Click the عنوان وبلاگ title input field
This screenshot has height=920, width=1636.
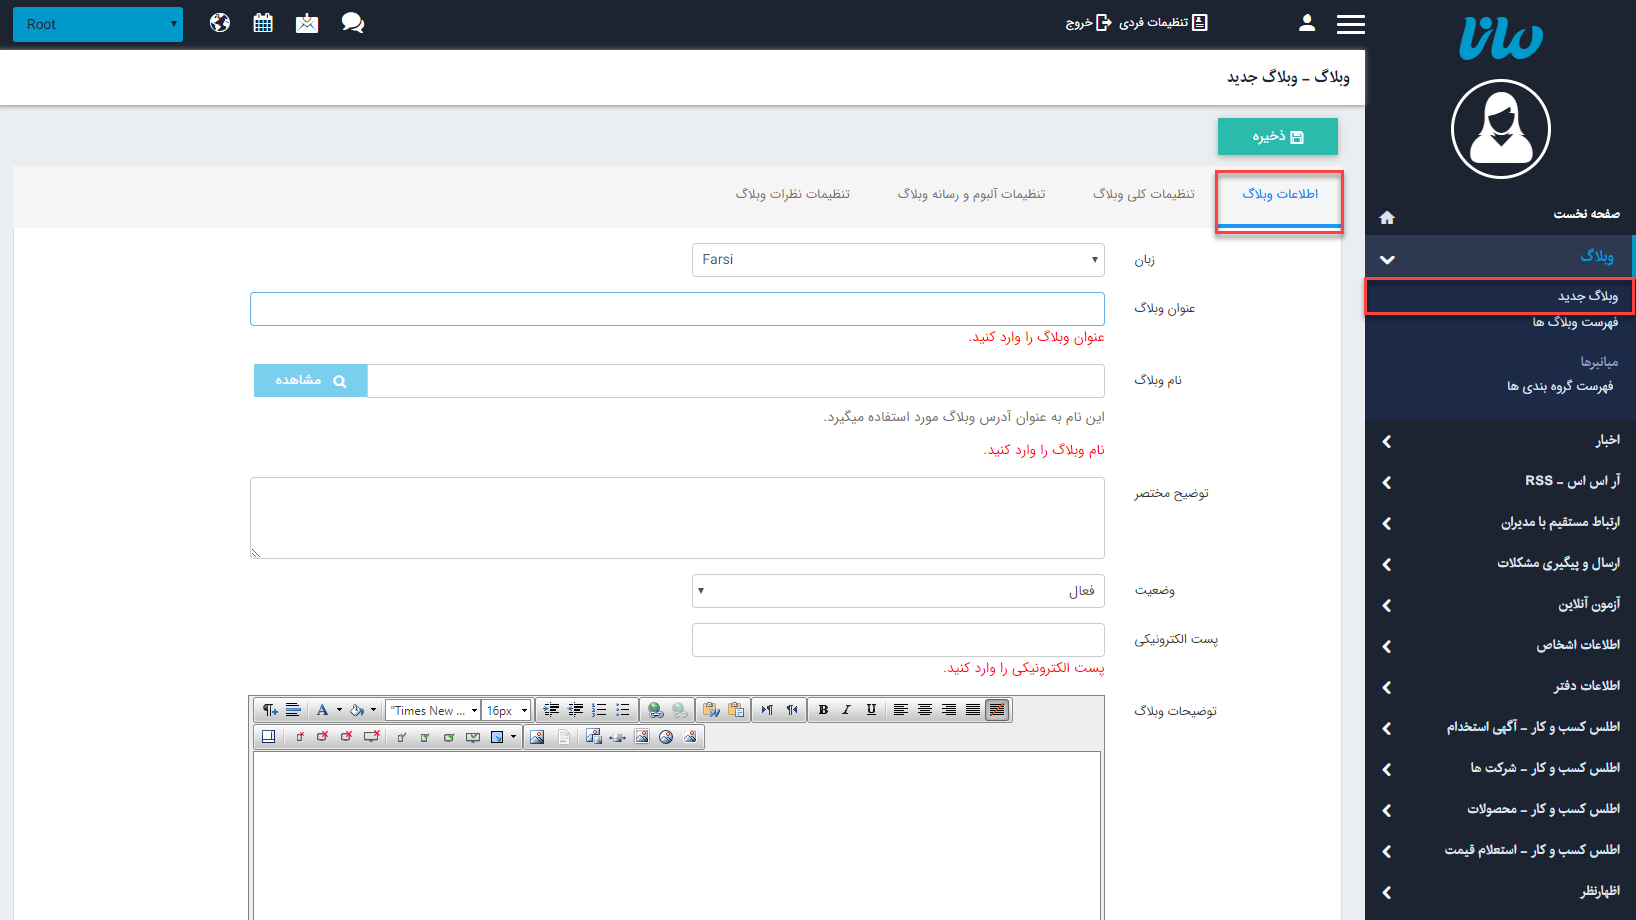click(677, 309)
